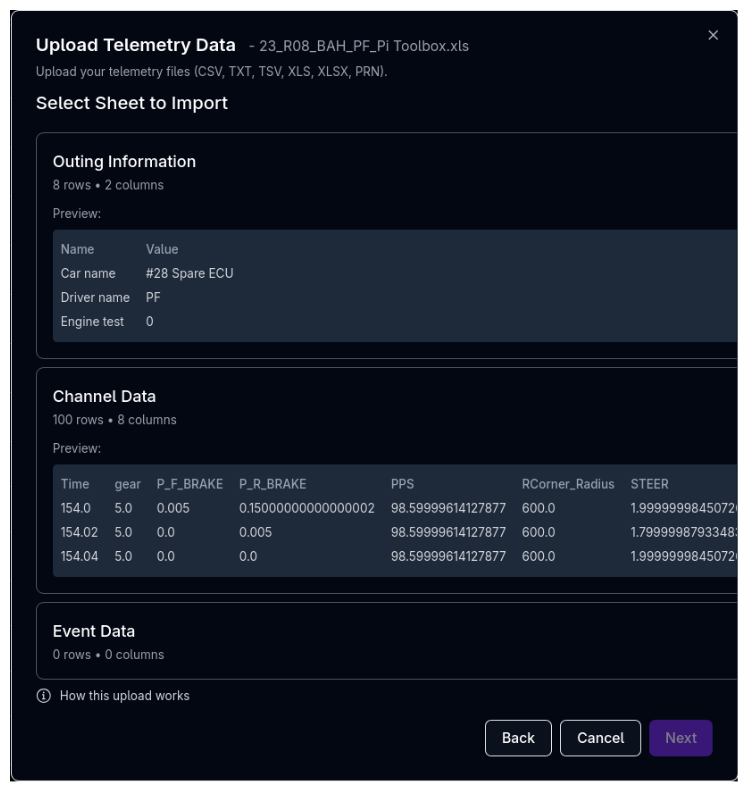Click the Engine test row label

pos(92,322)
